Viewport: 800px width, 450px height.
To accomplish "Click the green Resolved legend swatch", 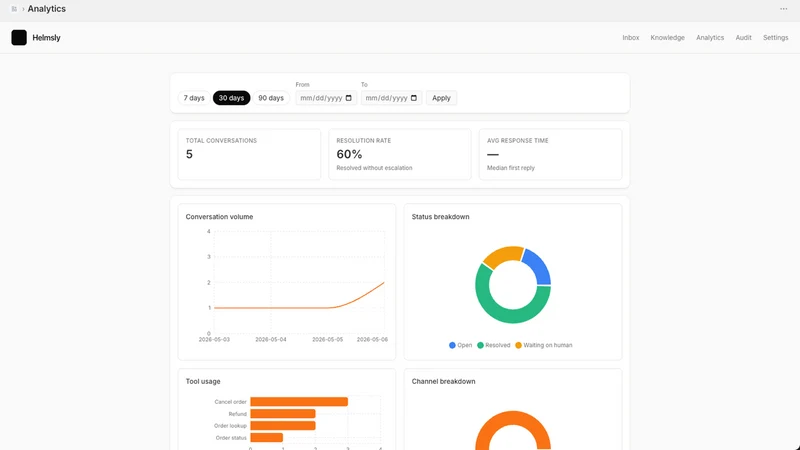I will point(480,345).
